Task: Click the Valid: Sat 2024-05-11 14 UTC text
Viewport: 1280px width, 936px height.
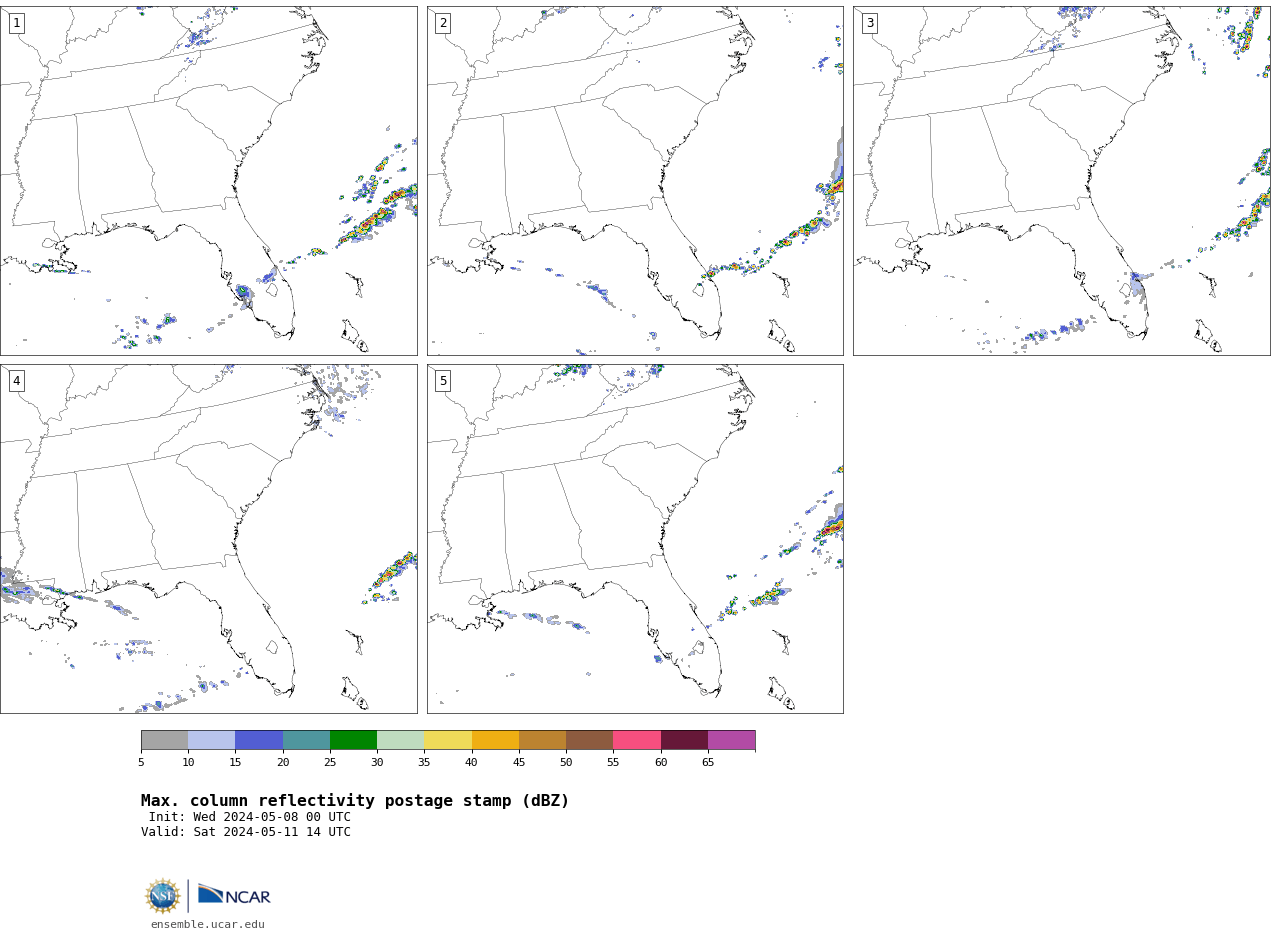Action: pos(246,832)
